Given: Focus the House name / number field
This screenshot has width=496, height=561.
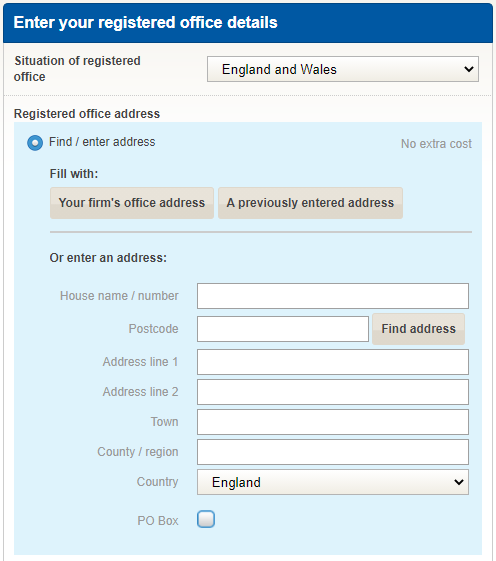Looking at the screenshot, I should tap(332, 296).
